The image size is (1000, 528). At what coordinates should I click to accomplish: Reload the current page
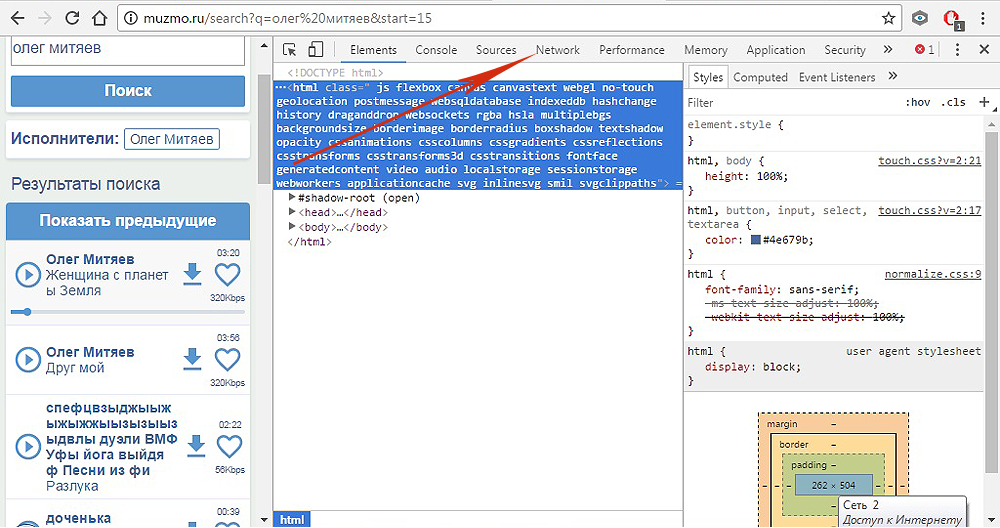72,18
